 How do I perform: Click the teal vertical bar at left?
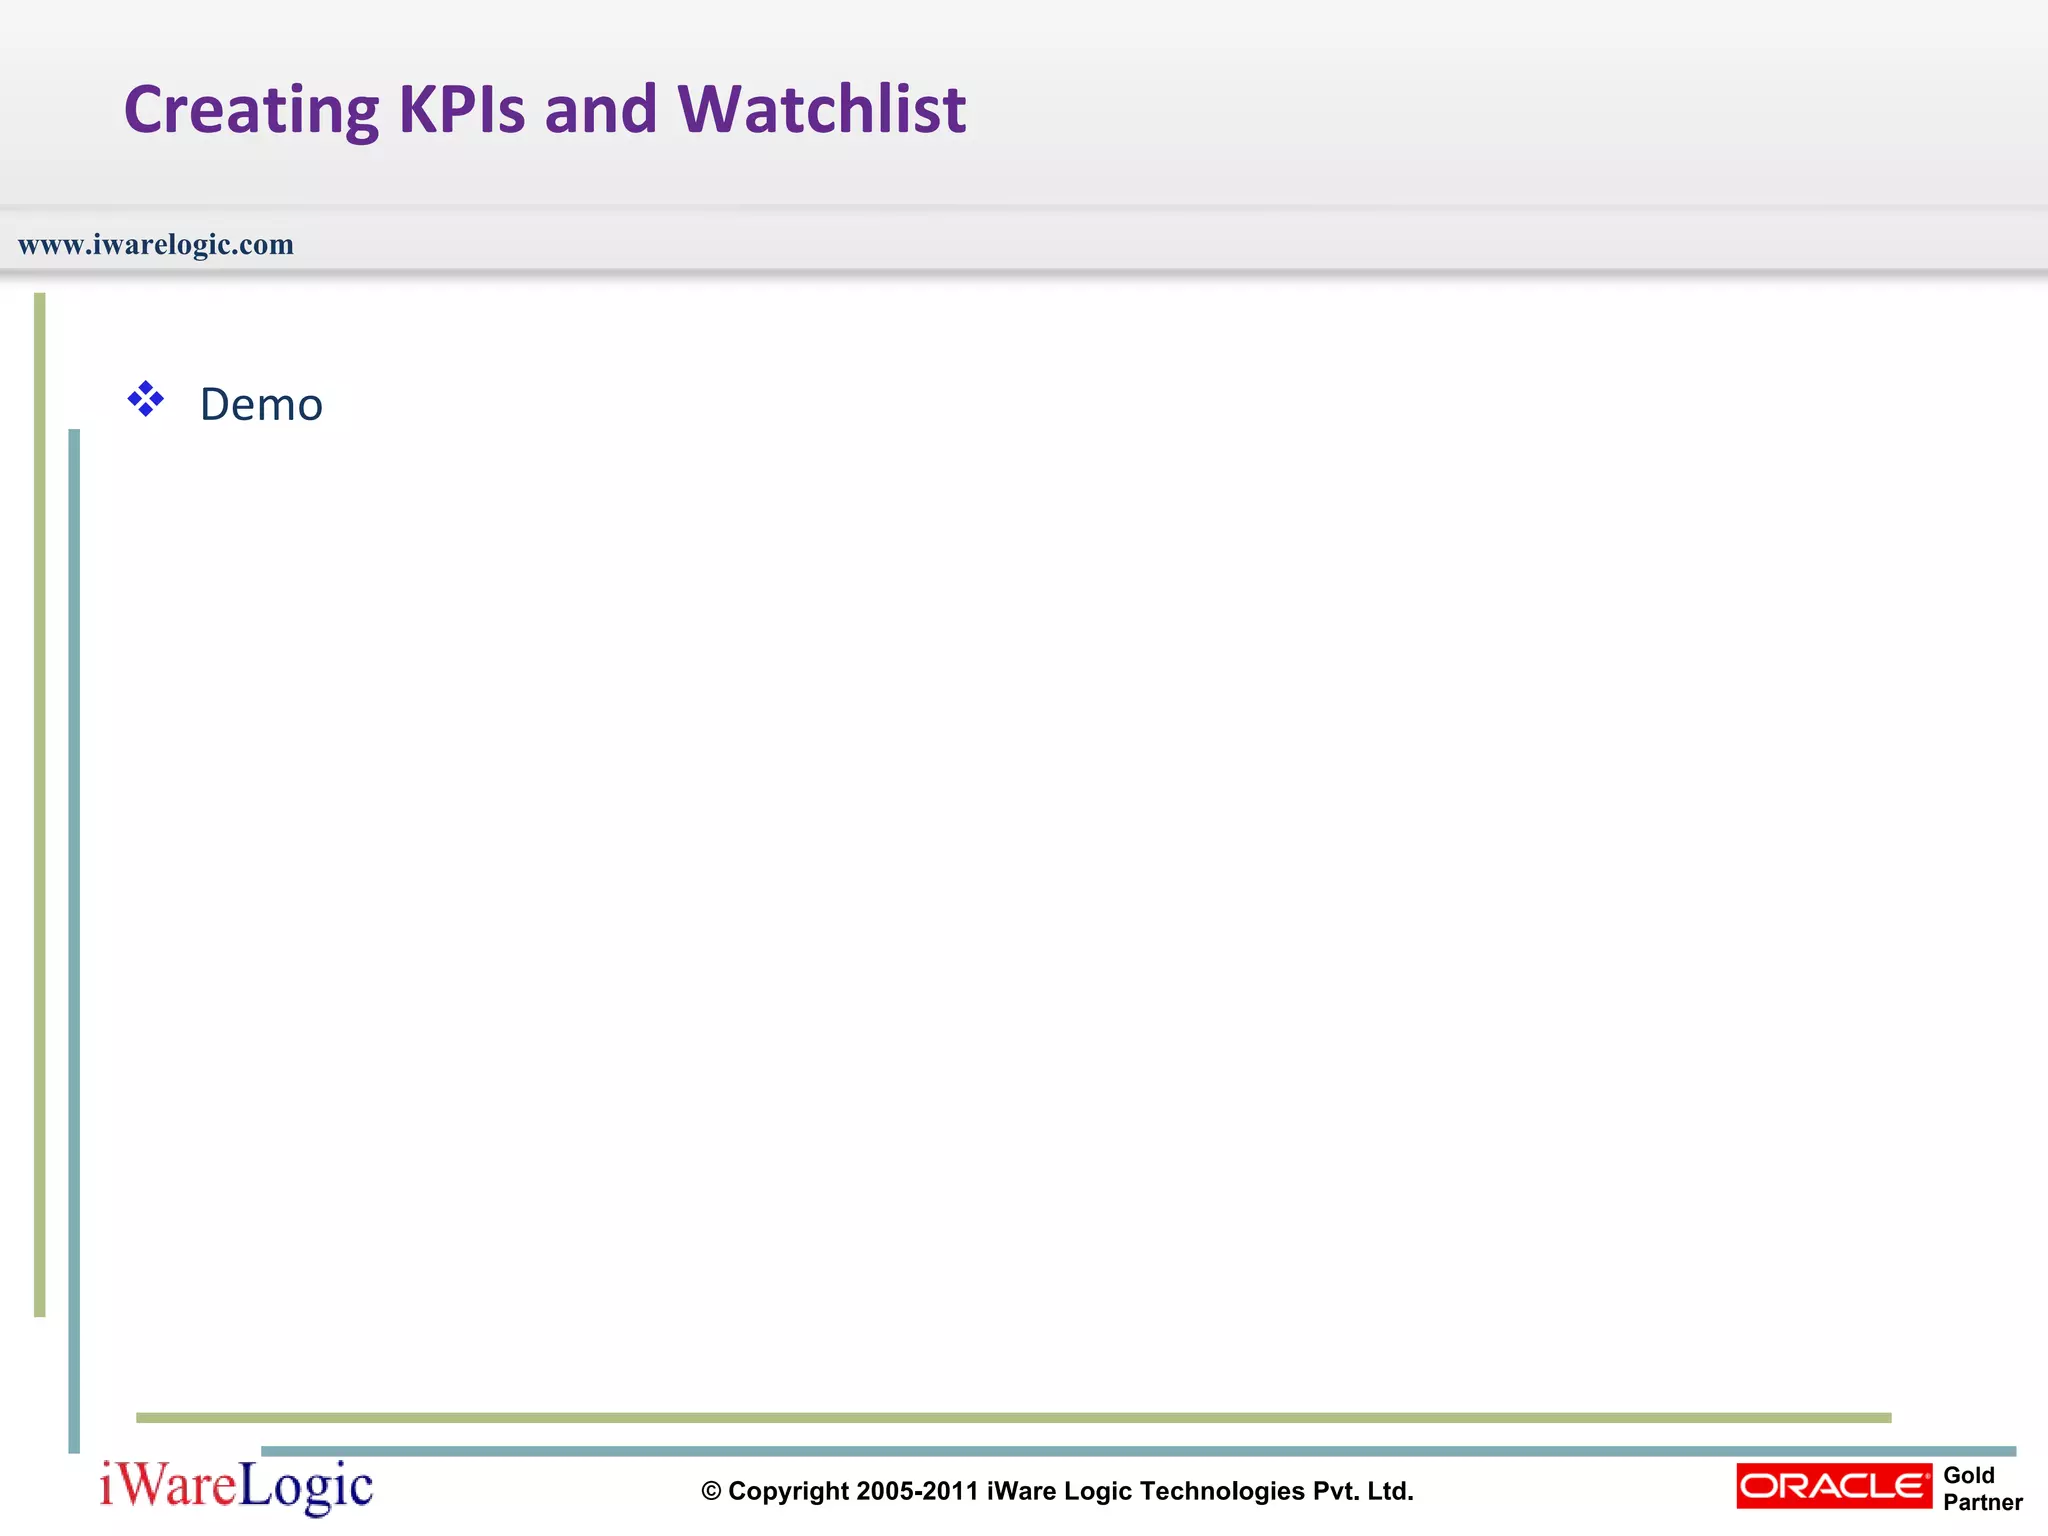[74, 940]
